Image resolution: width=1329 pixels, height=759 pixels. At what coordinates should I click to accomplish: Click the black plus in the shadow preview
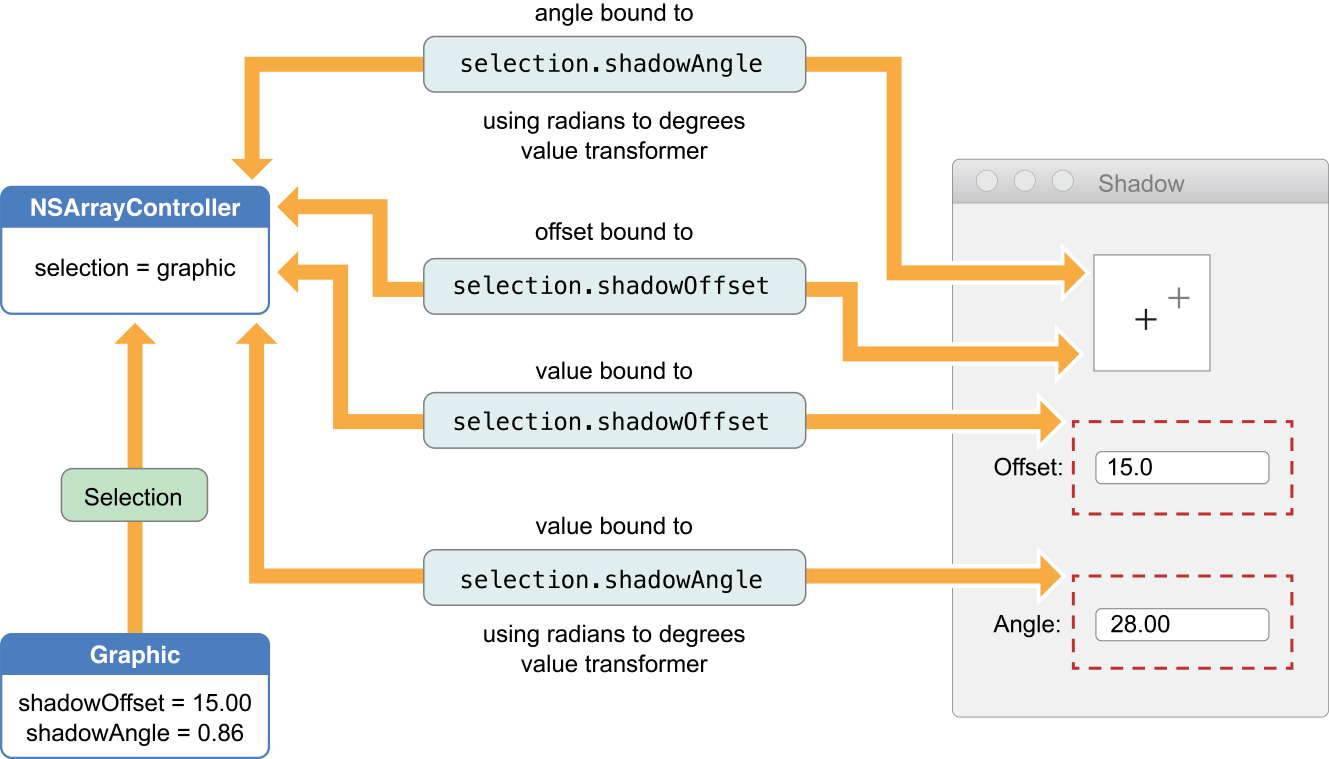tap(1146, 320)
